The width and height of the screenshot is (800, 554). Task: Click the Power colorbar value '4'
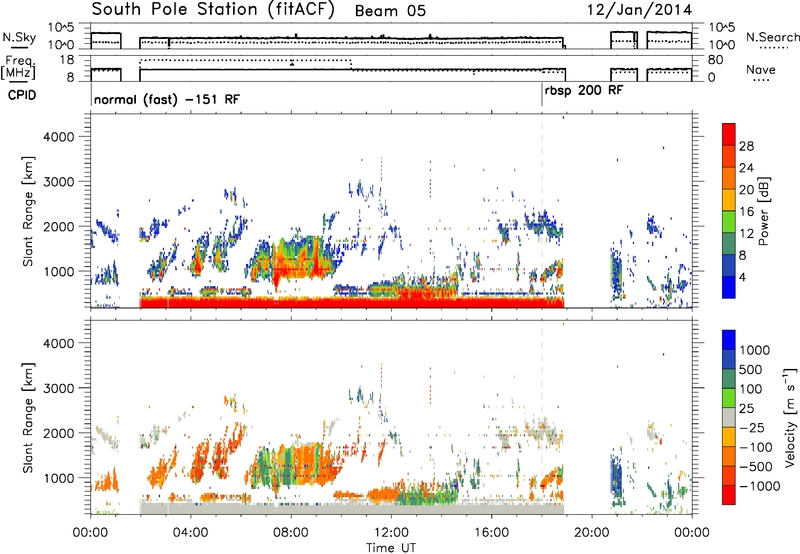tap(743, 277)
